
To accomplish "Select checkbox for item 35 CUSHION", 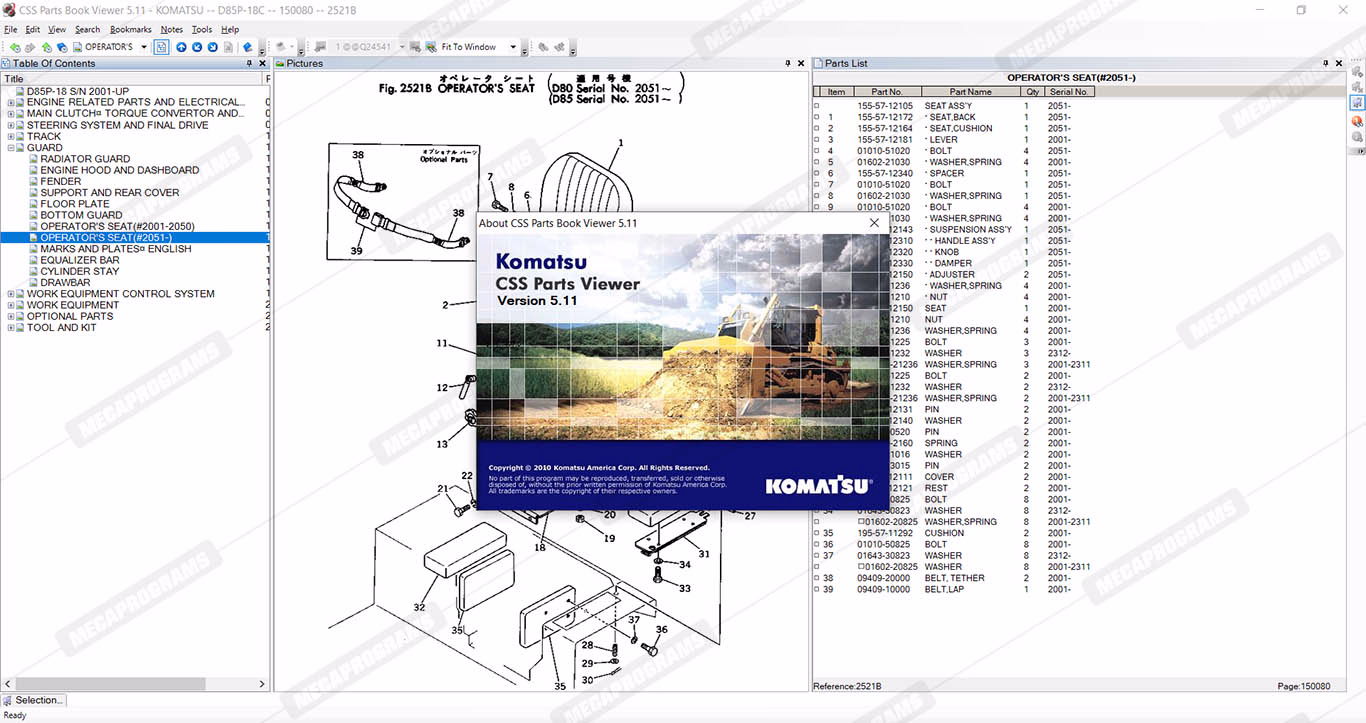I will 817,534.
